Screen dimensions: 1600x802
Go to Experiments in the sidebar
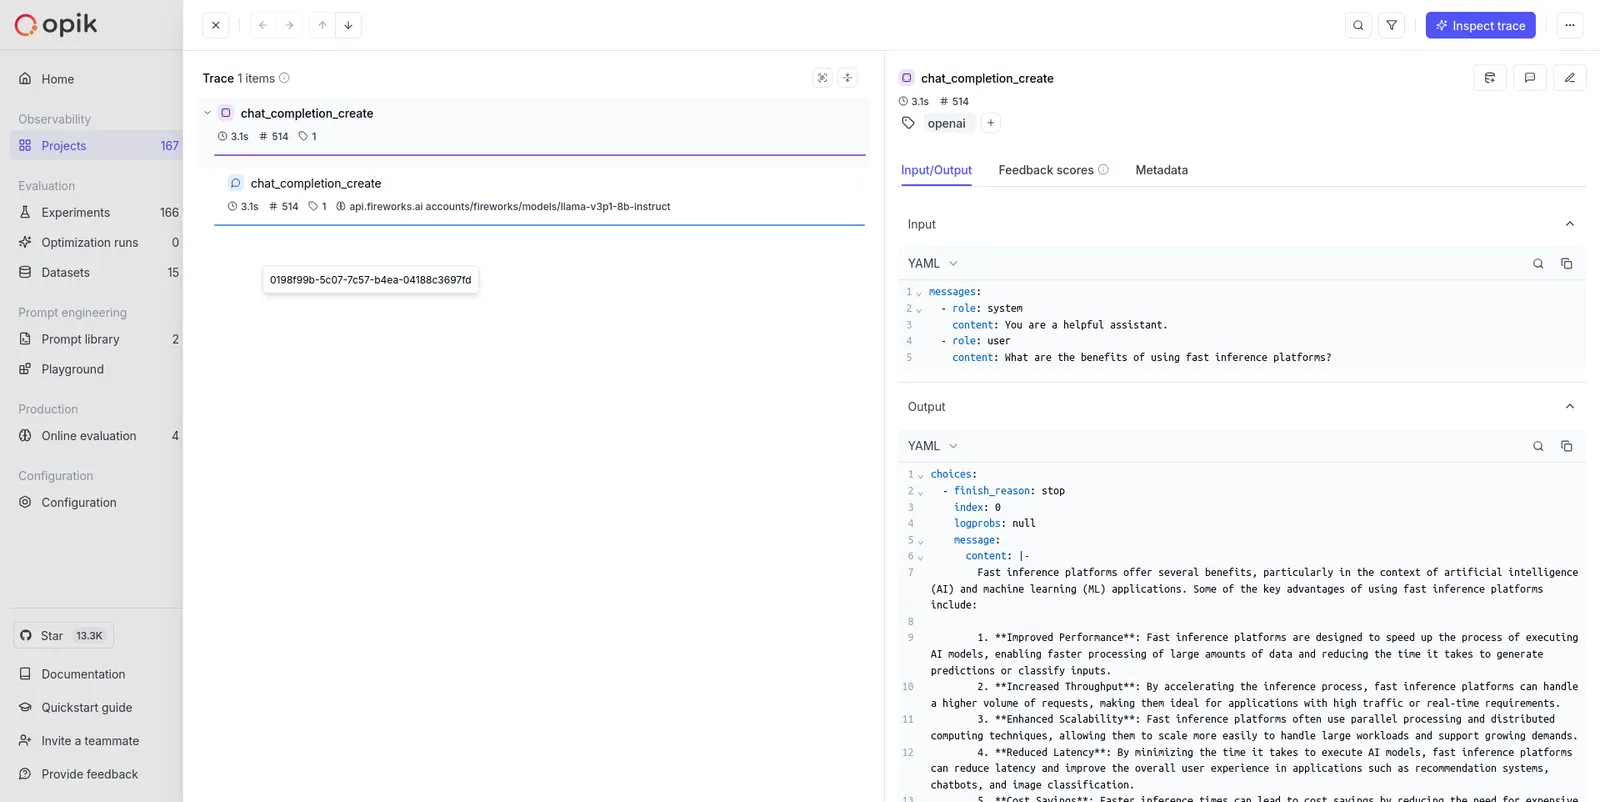tap(96, 212)
